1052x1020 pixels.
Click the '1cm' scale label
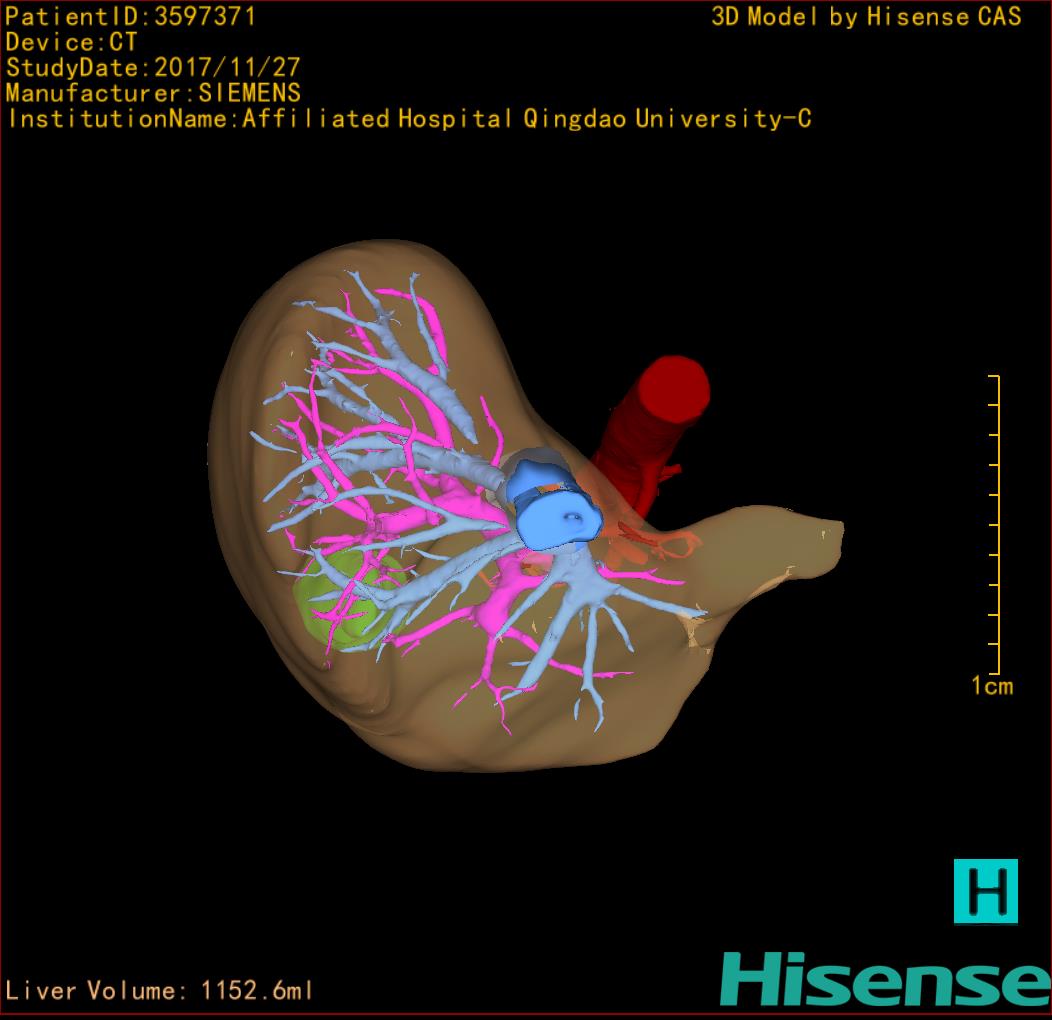coord(992,686)
